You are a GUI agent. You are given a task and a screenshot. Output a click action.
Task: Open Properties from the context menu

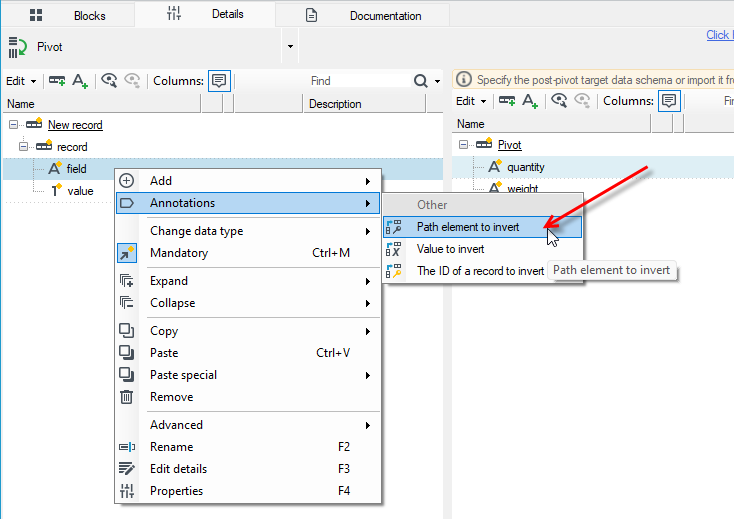248,491
